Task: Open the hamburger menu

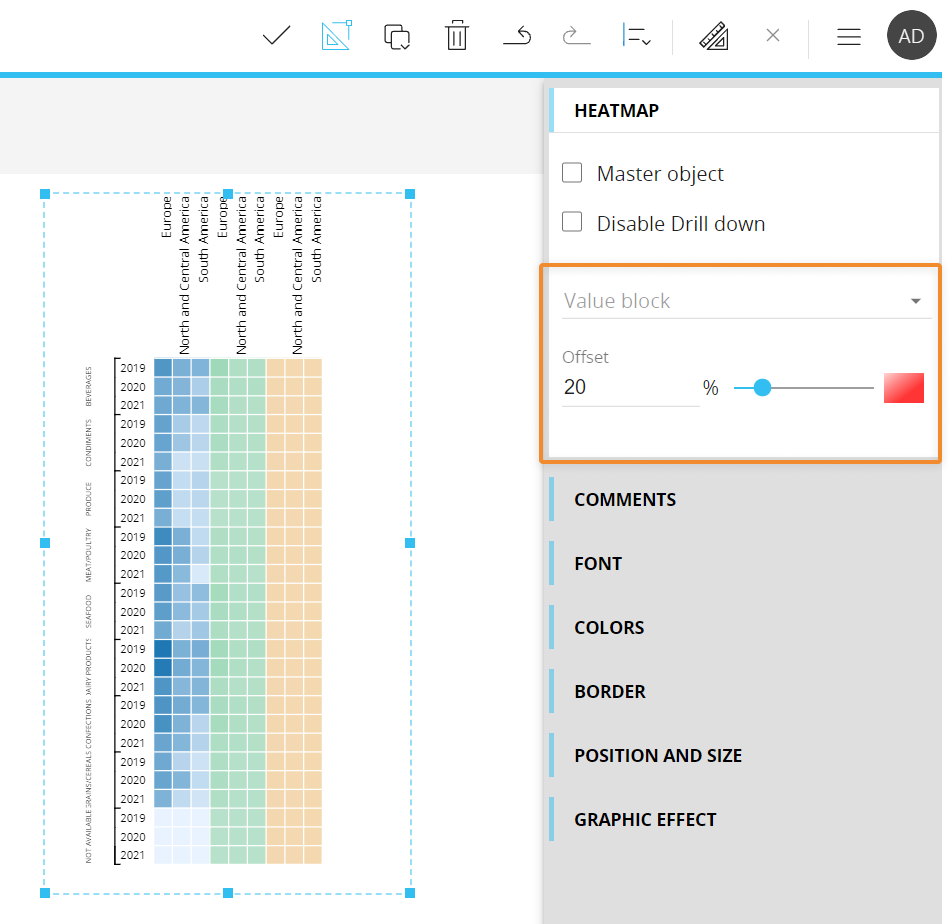Action: tap(849, 37)
